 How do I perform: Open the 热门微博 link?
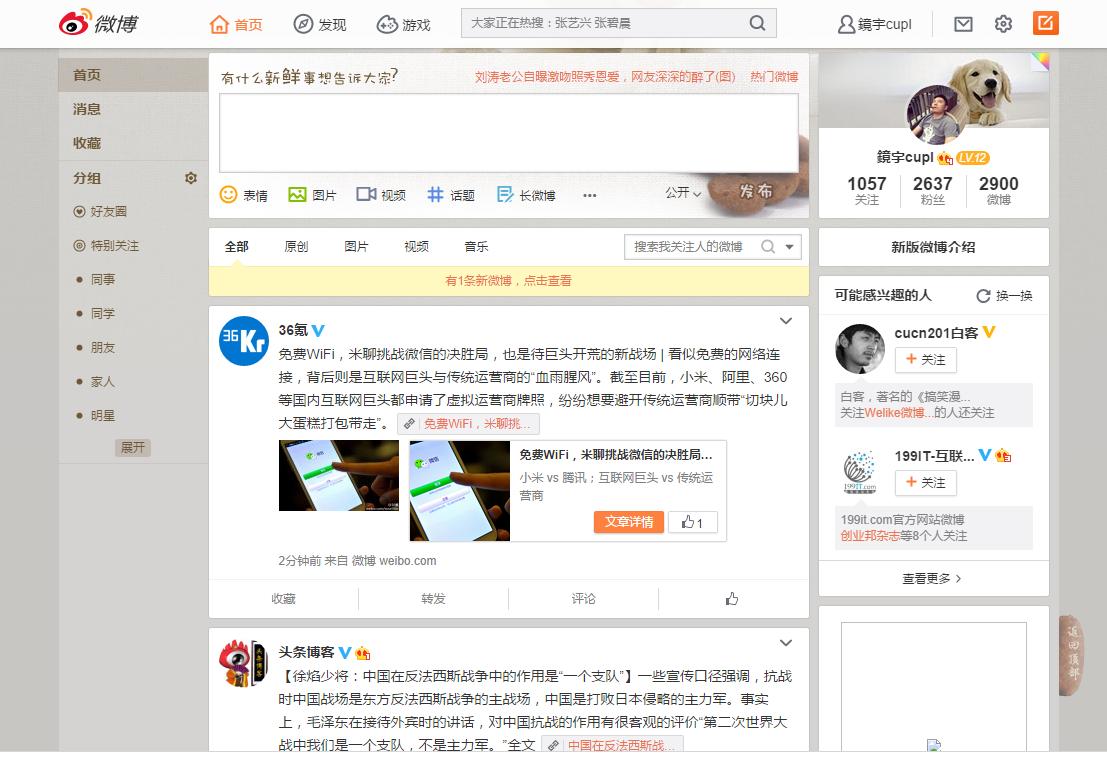click(774, 76)
